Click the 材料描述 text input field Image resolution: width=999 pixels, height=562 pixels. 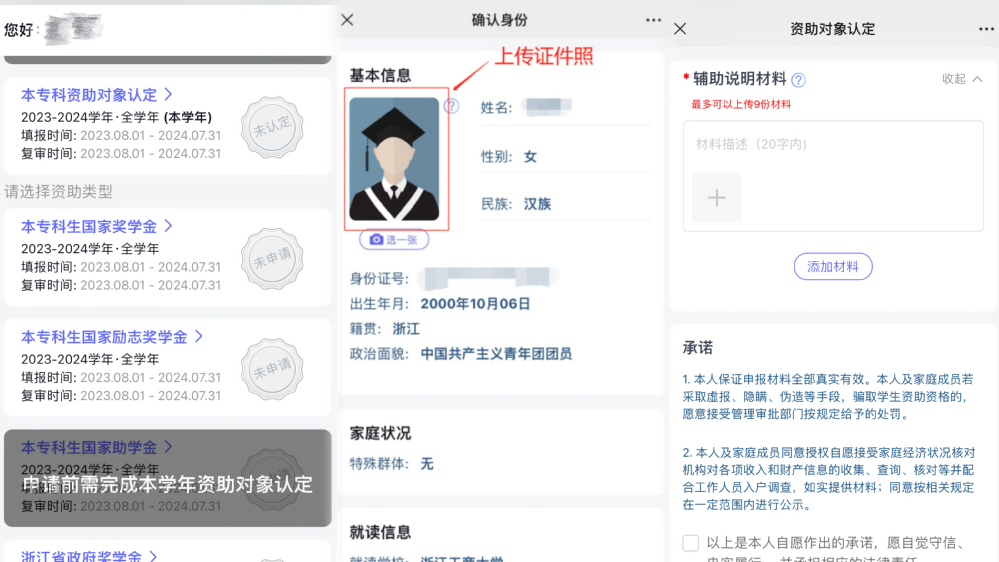pos(832,145)
